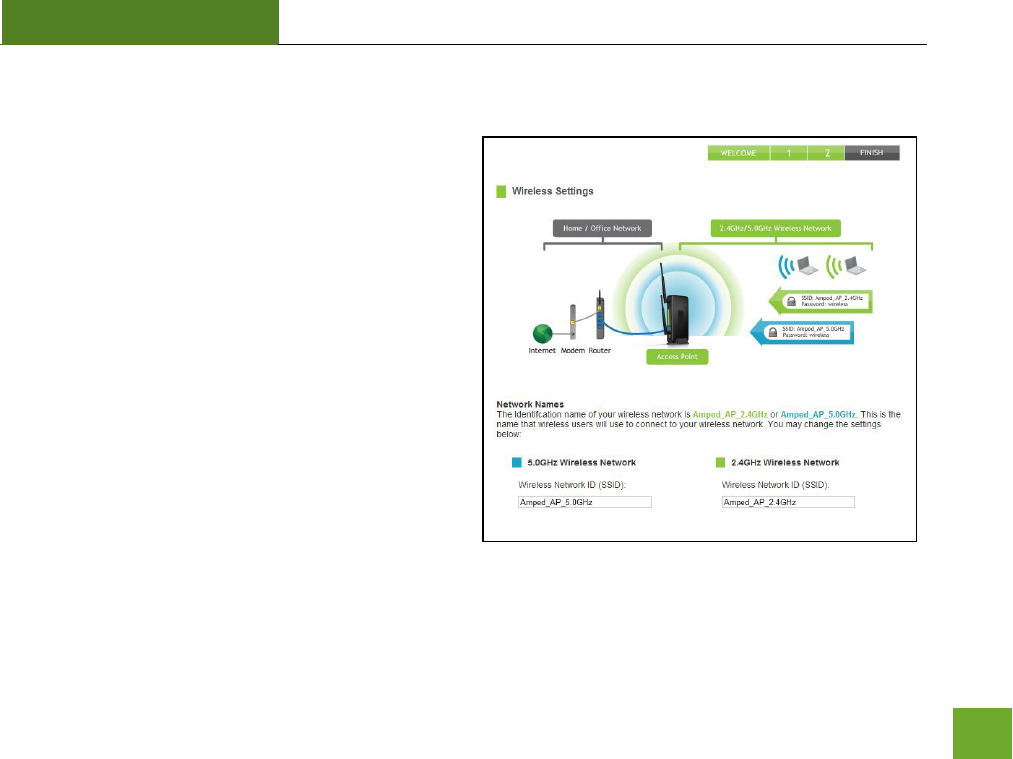Jump to the FINISH wizard tab
Screen dimensions: 1013x759
pyautogui.click(x=872, y=153)
